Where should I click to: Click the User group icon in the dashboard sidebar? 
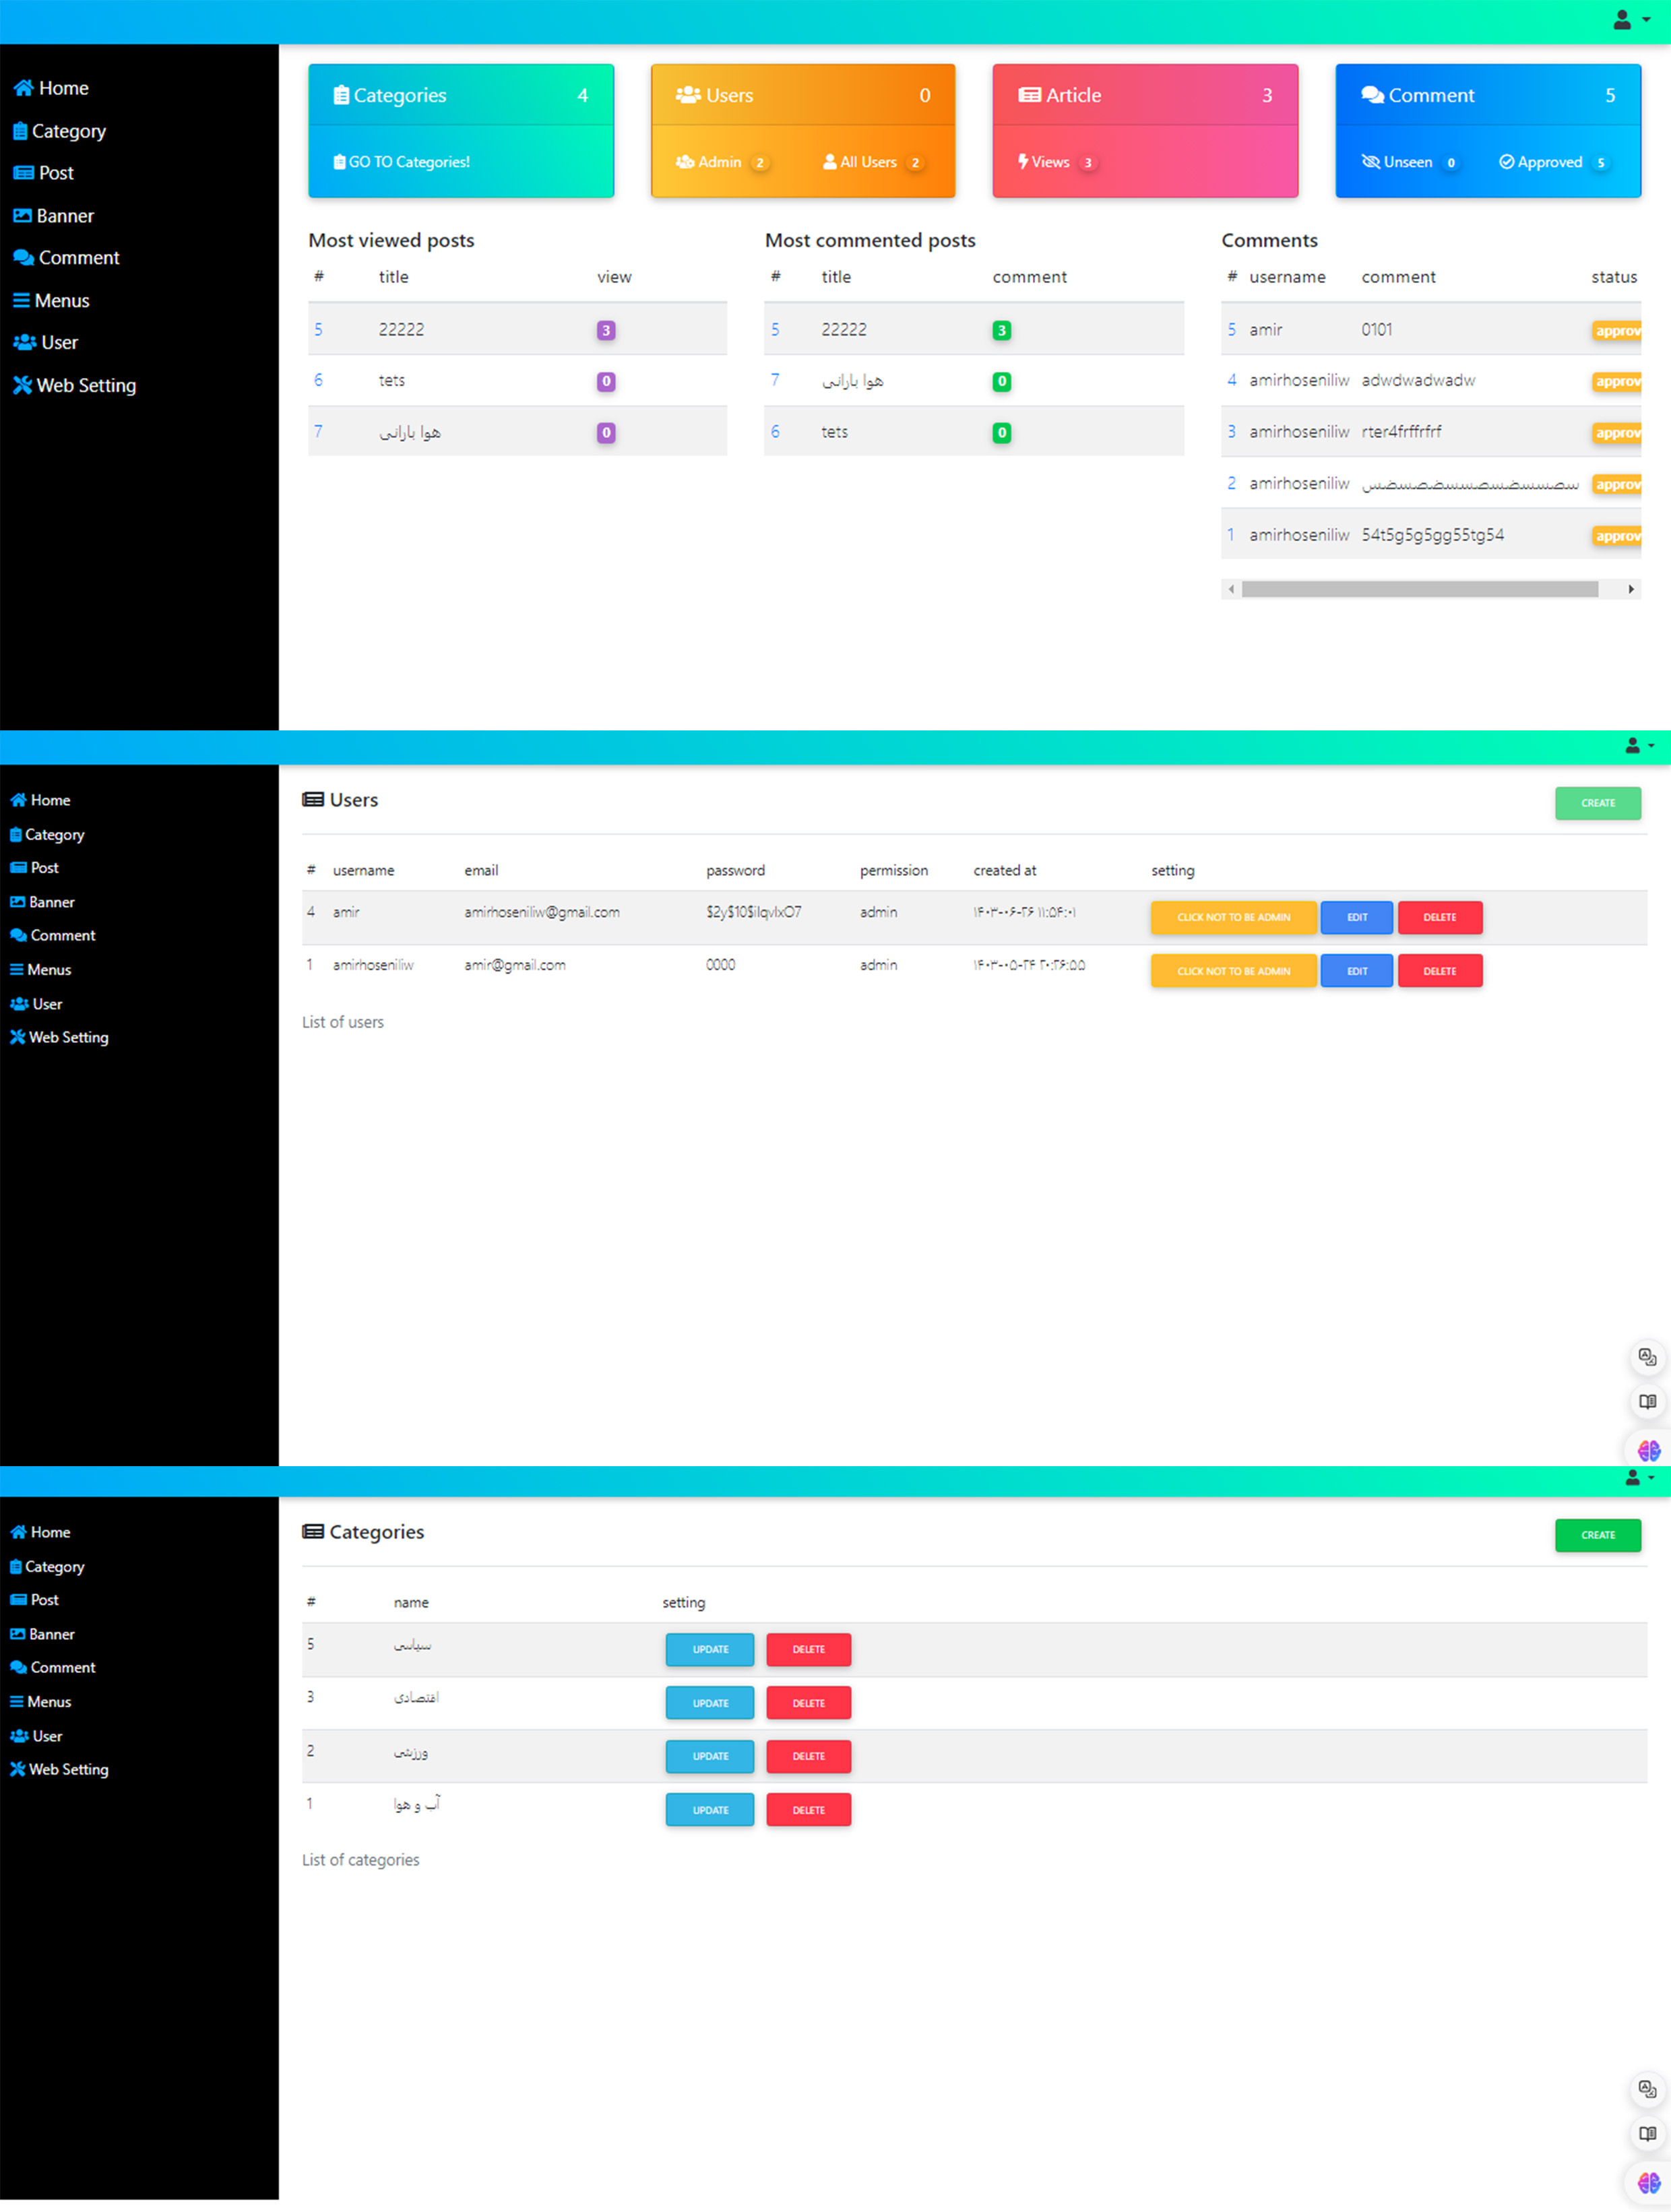(x=24, y=343)
